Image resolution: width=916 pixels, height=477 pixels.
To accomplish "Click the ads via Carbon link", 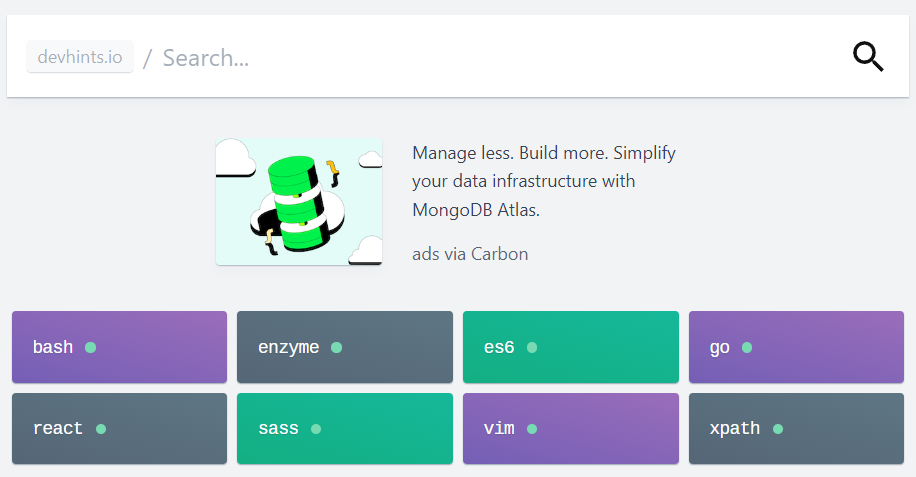I will (470, 254).
